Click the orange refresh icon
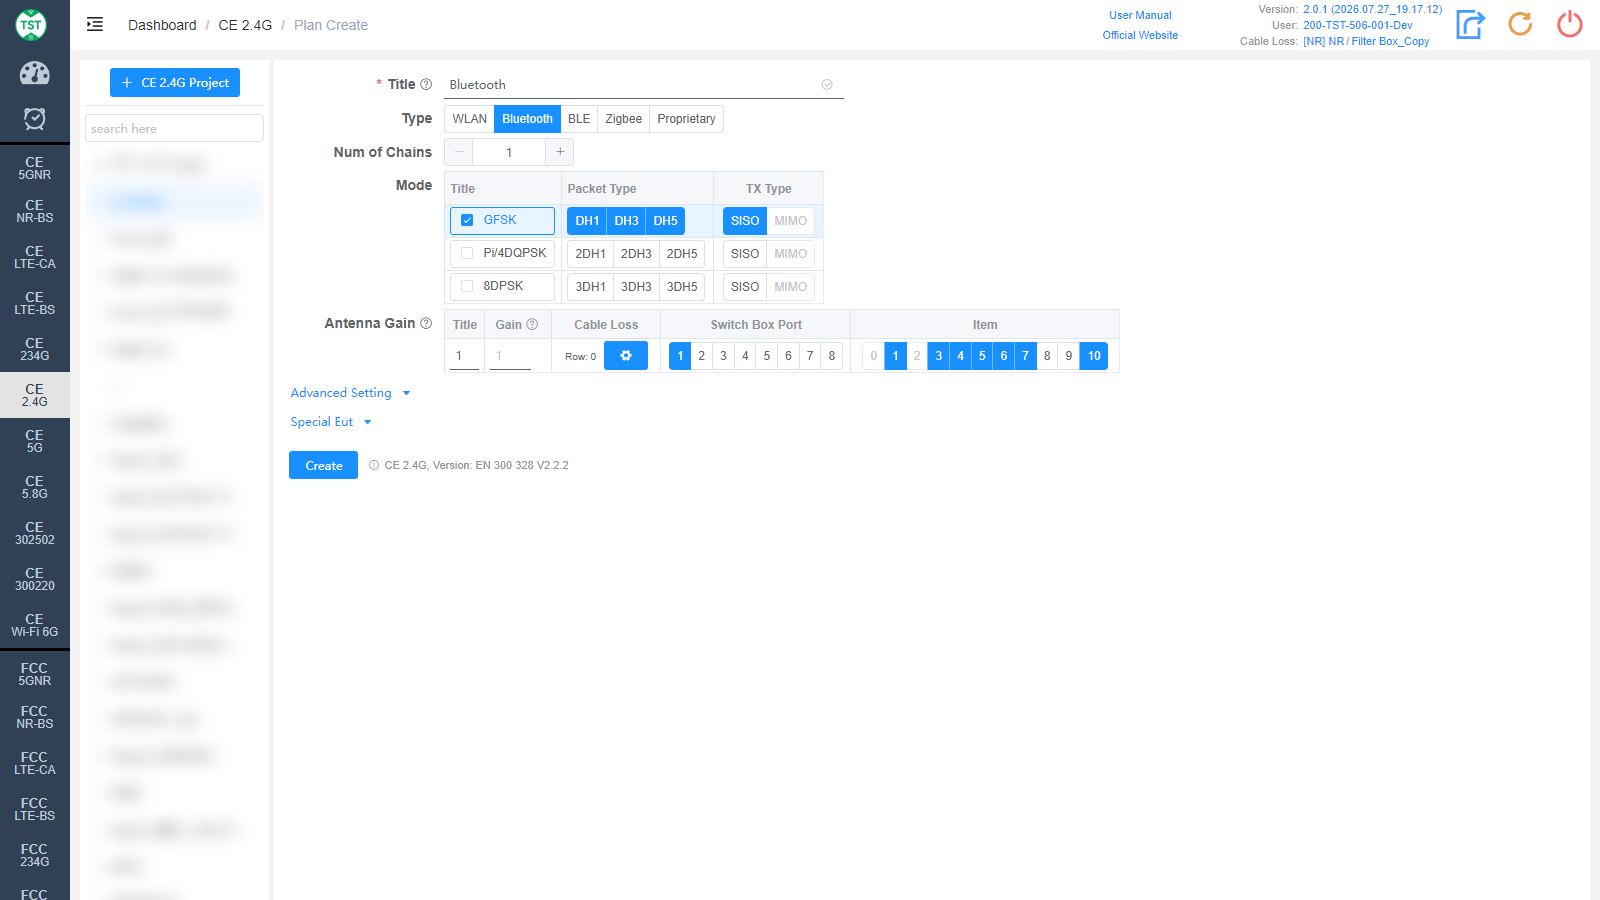The image size is (1600, 900). (x=1520, y=24)
